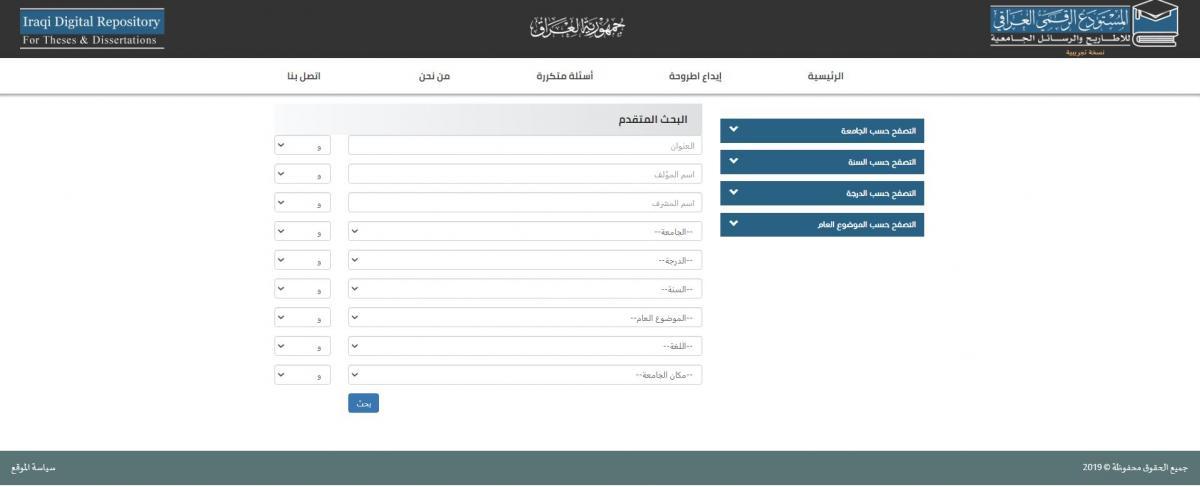Open the submit thesis (إيداع اطروحة) page
Screen dimensions: 1200x487
coord(695,77)
